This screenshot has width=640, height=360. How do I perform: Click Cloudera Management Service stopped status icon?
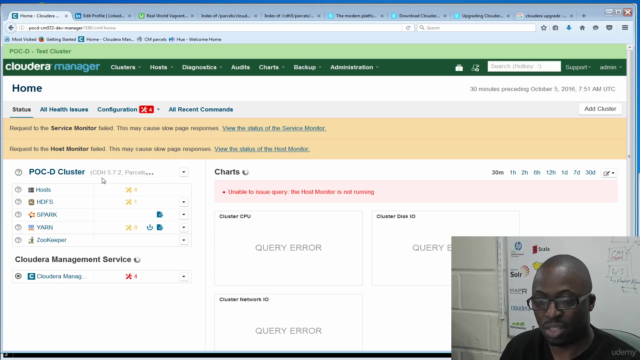[x=18, y=276]
